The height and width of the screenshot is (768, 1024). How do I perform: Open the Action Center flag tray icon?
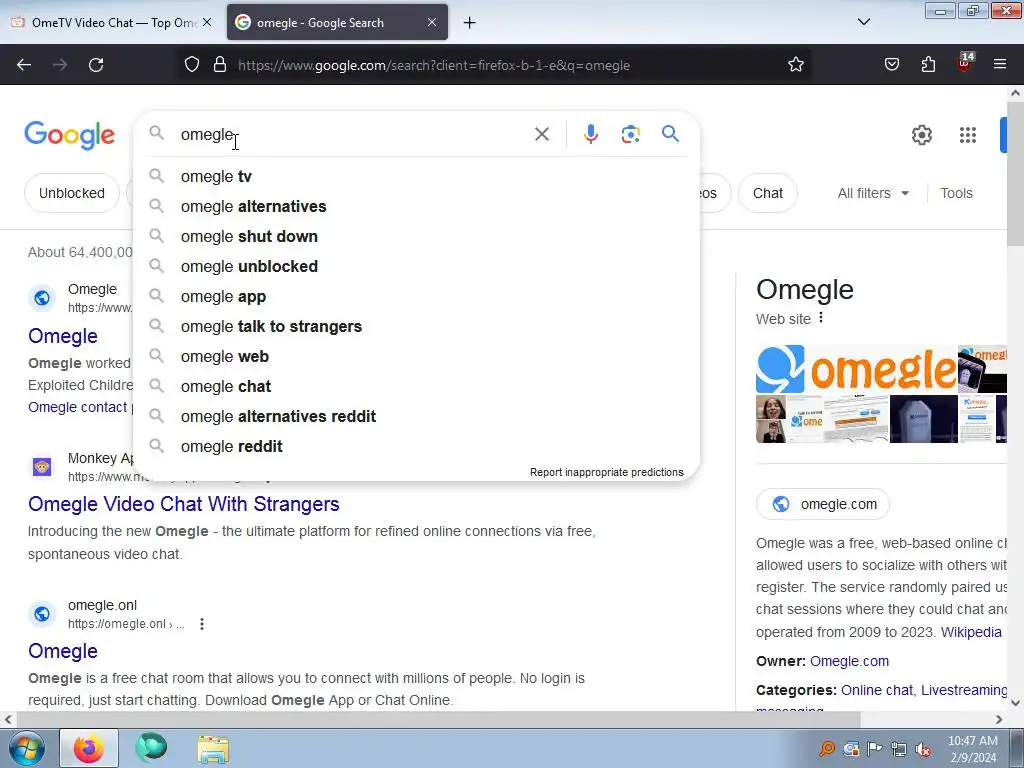[874, 749]
